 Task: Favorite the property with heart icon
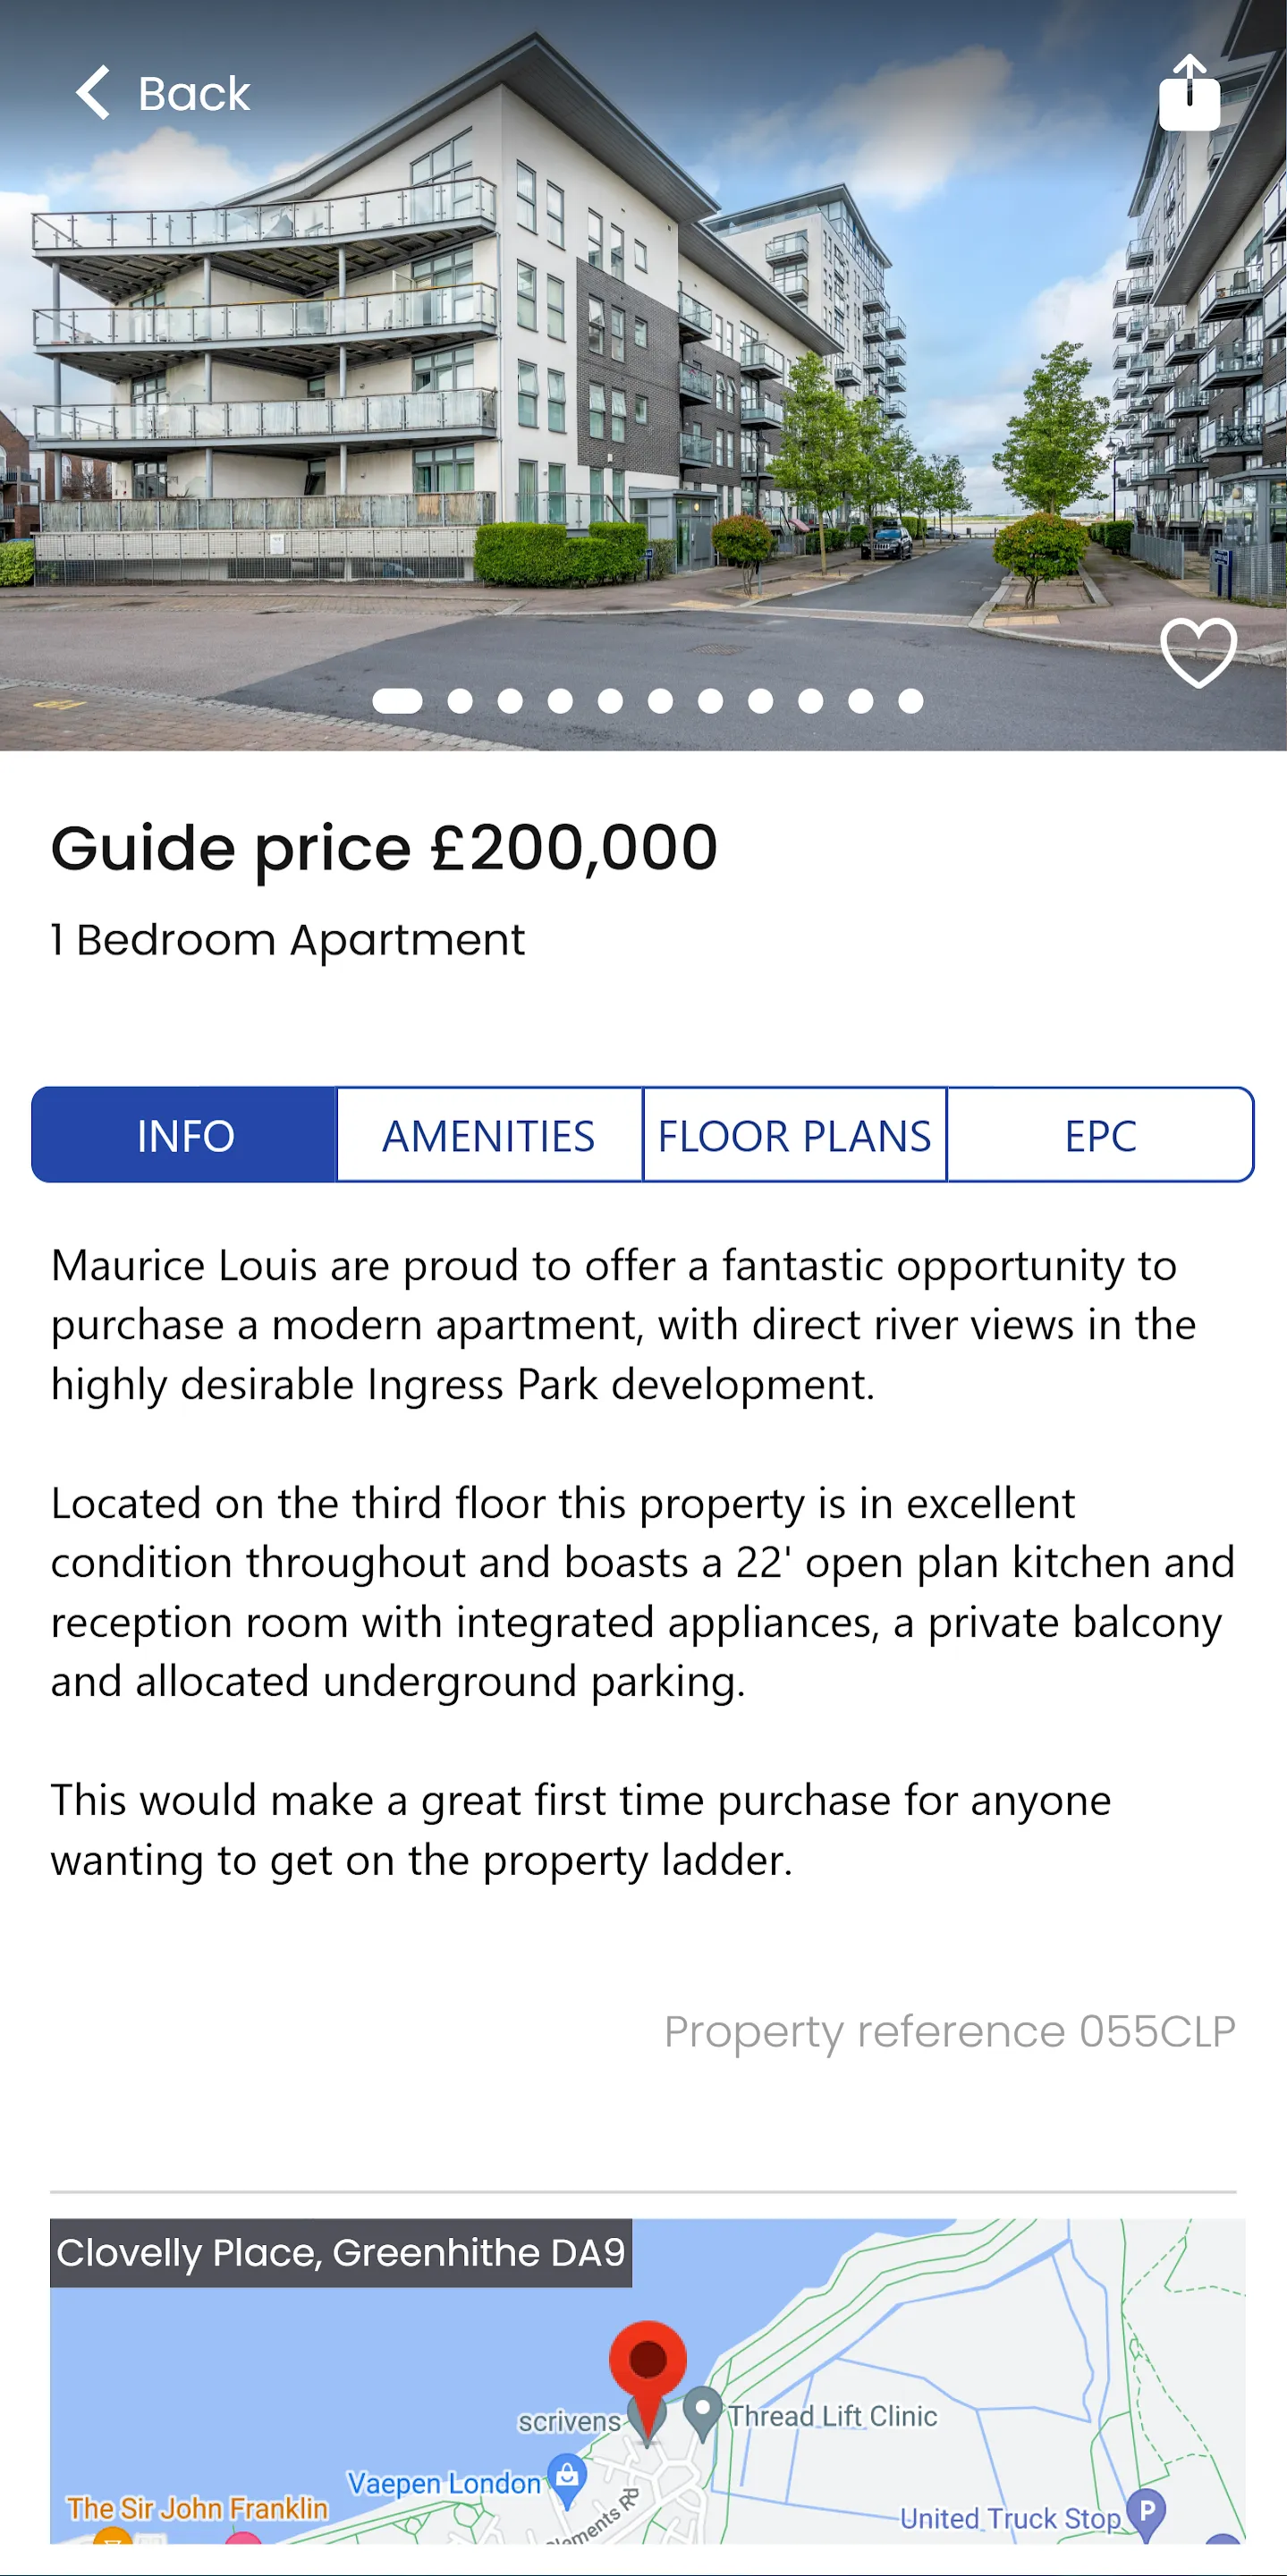pyautogui.click(x=1198, y=653)
